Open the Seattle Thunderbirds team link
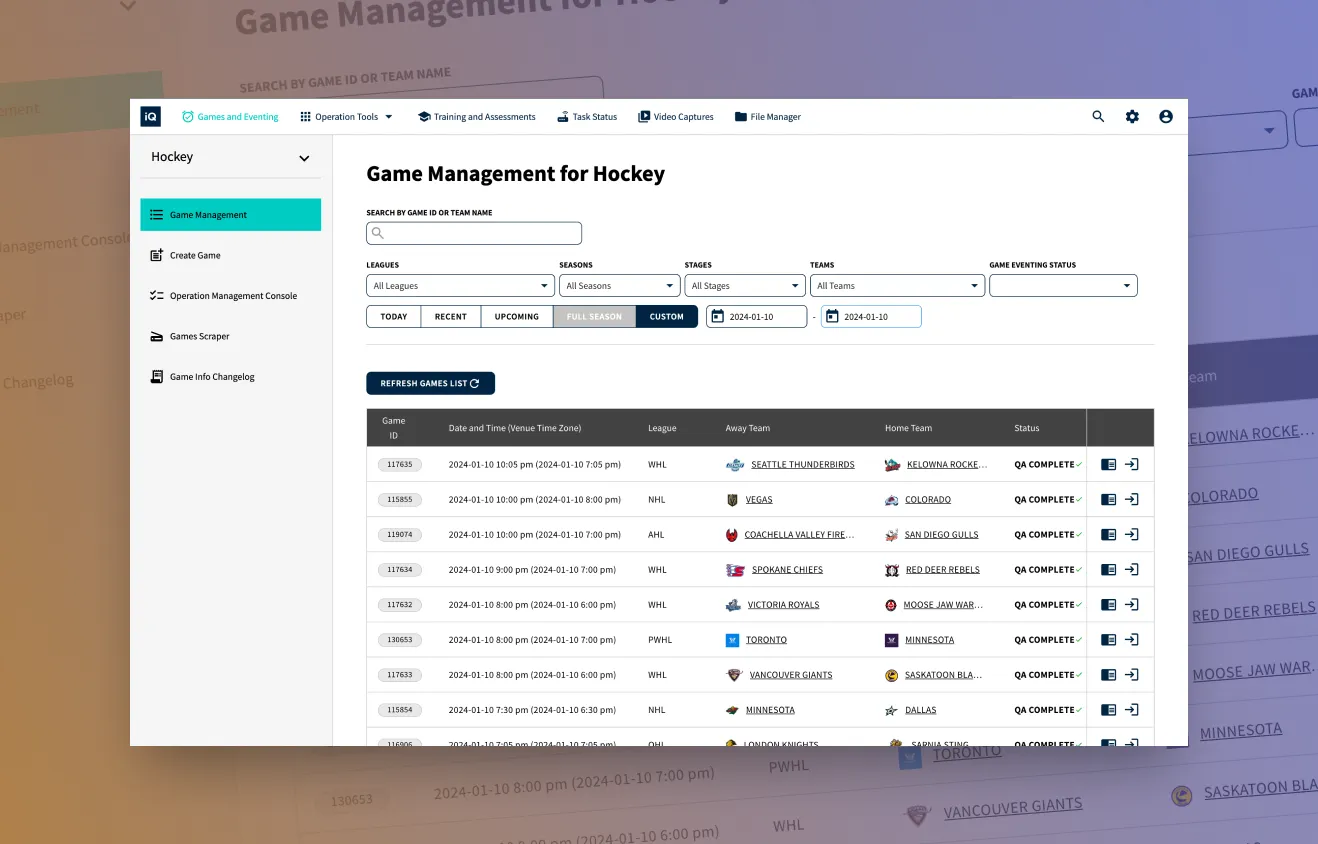Image resolution: width=1318 pixels, height=844 pixels. tap(803, 465)
